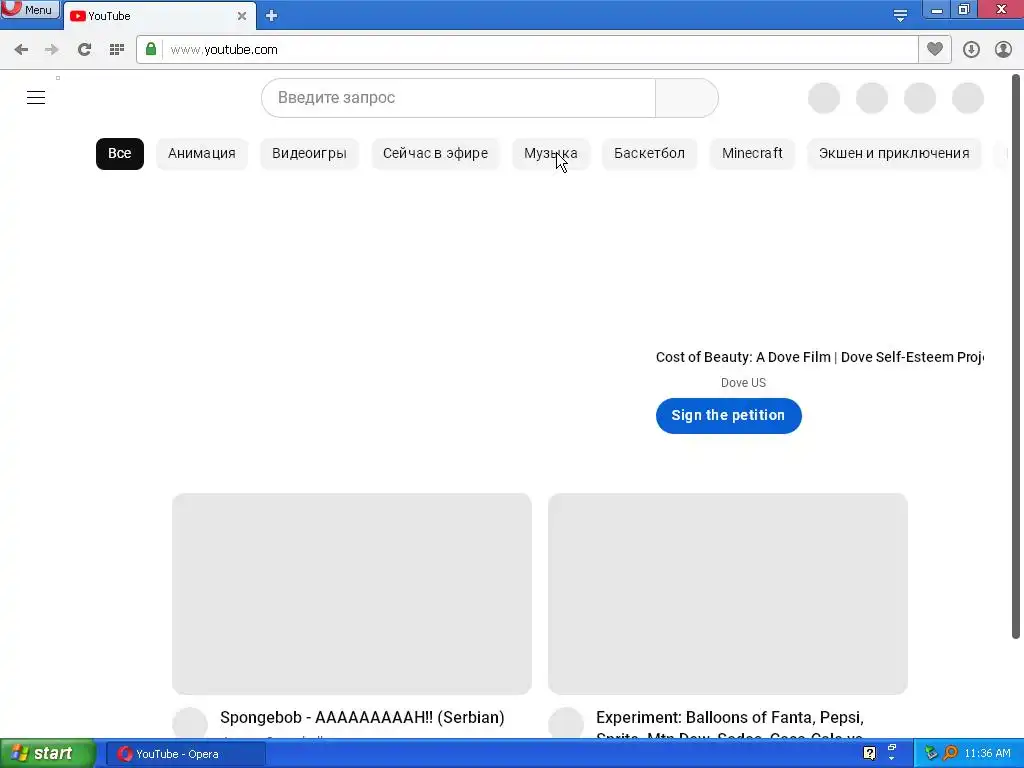This screenshot has width=1024, height=768.
Task: Select the 'Все' filter chip
Action: pos(120,153)
